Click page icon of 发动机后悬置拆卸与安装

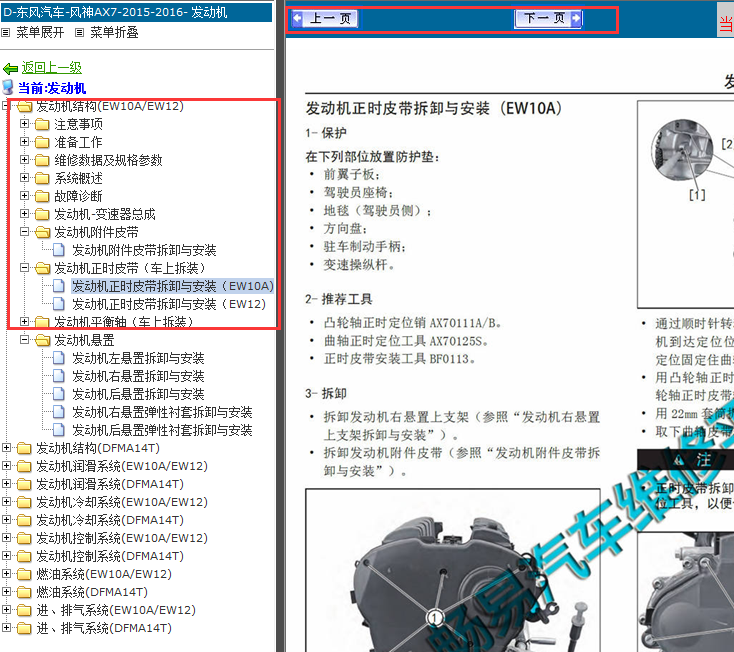point(59,394)
